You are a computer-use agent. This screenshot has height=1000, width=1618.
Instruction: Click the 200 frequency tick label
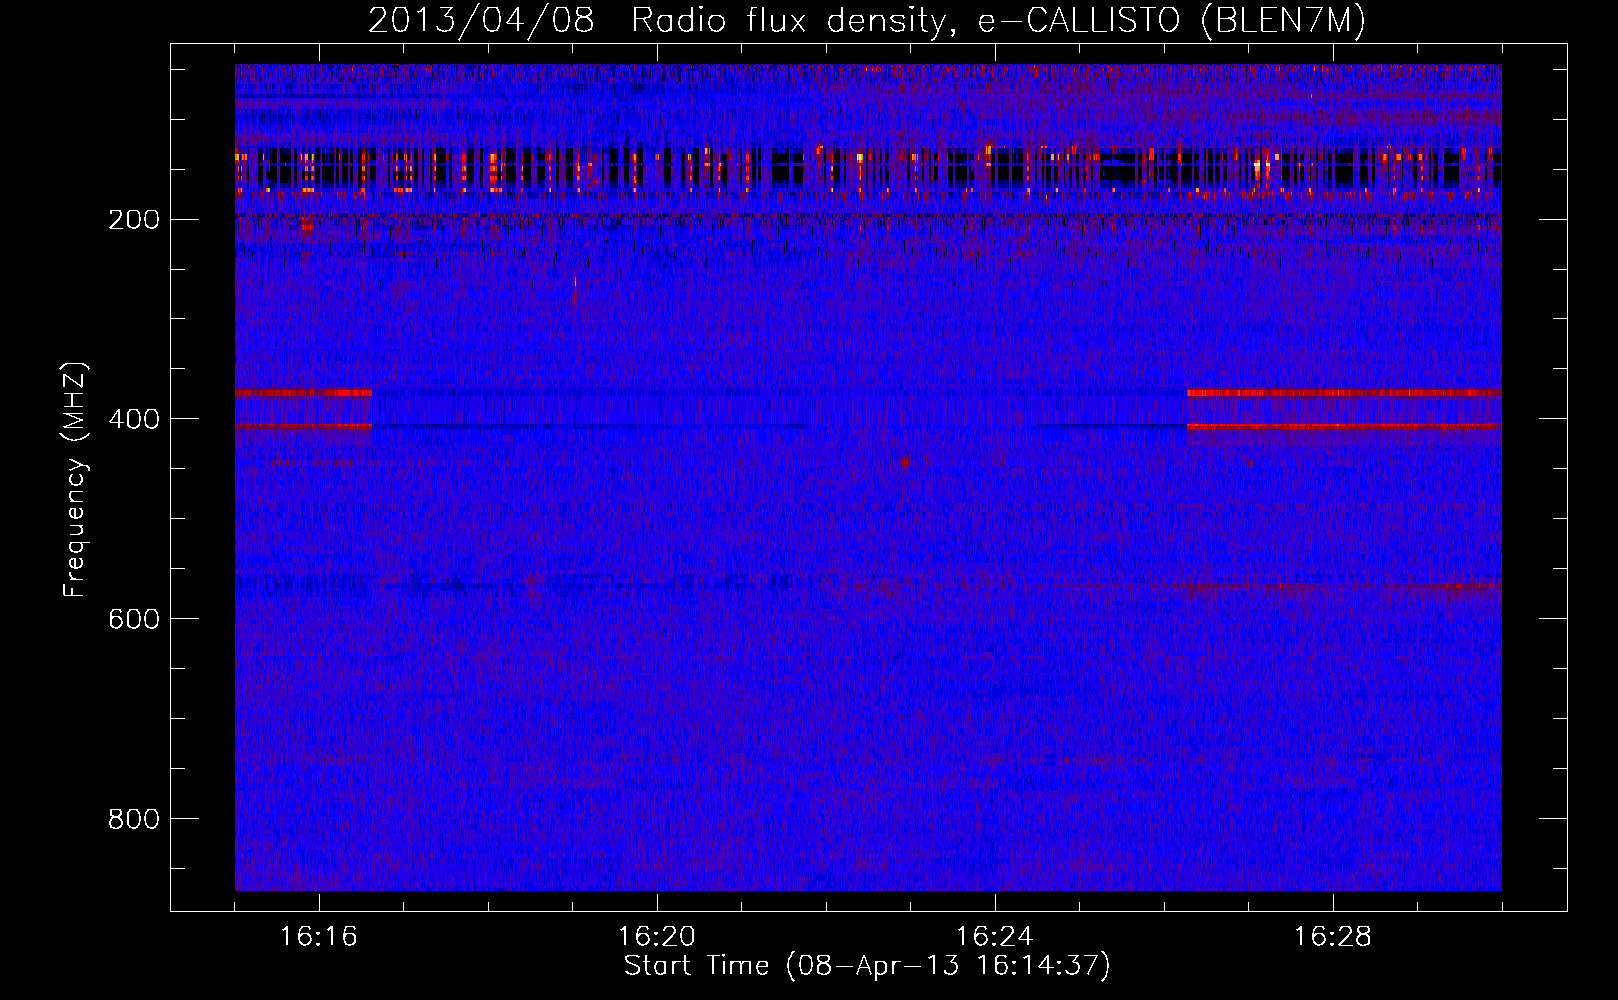133,220
